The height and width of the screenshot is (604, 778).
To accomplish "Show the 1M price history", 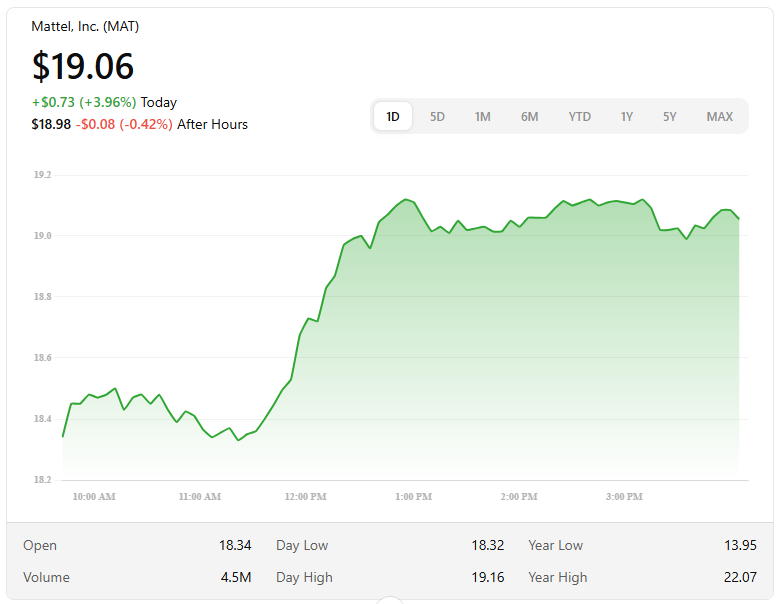I will pyautogui.click(x=482, y=117).
